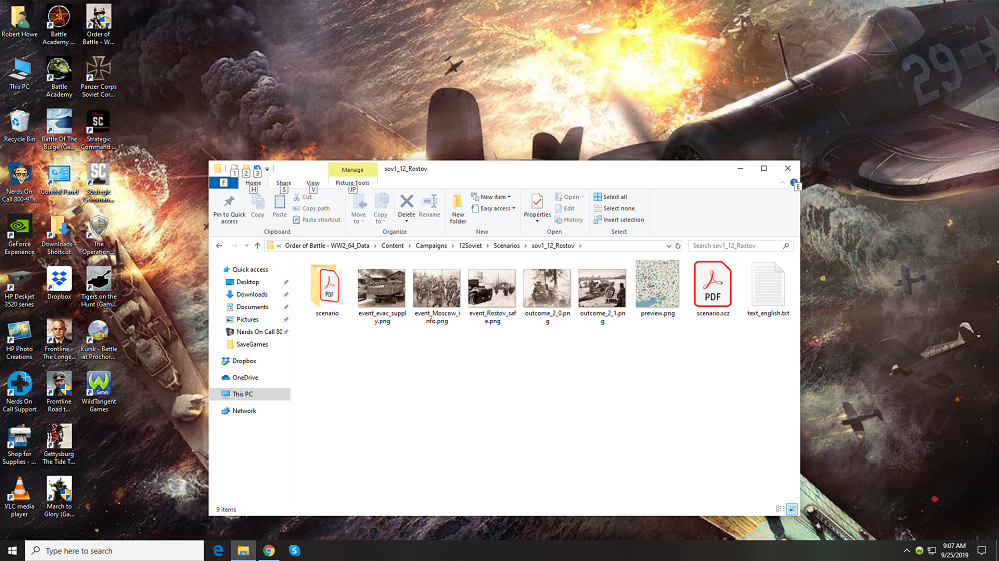
Task: Click Copy path in ribbon
Action: click(311, 208)
